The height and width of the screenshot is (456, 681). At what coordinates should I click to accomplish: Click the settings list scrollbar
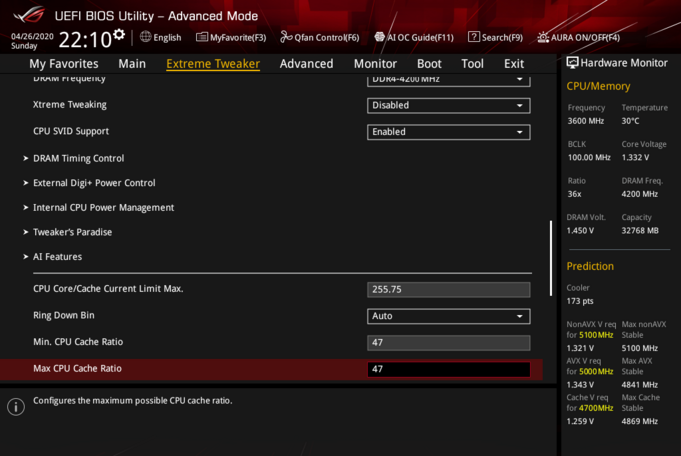coord(551,258)
